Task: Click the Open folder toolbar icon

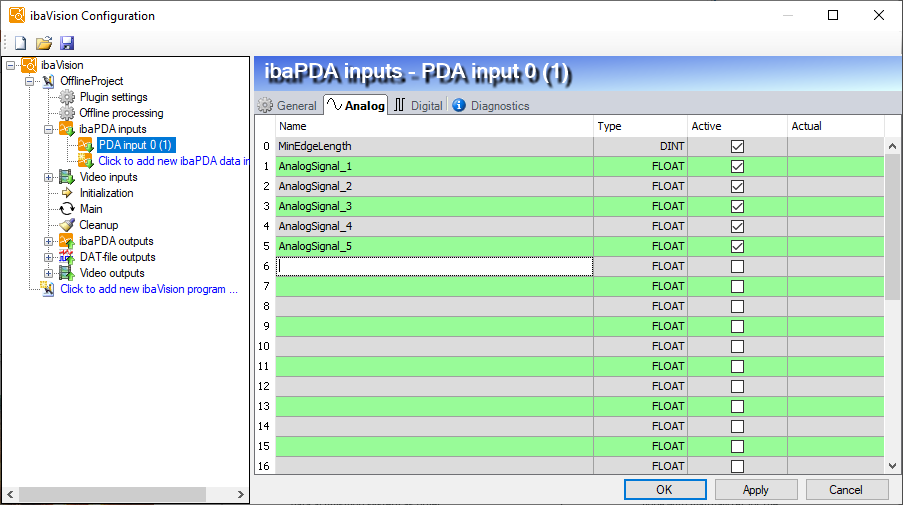Action: coord(44,43)
